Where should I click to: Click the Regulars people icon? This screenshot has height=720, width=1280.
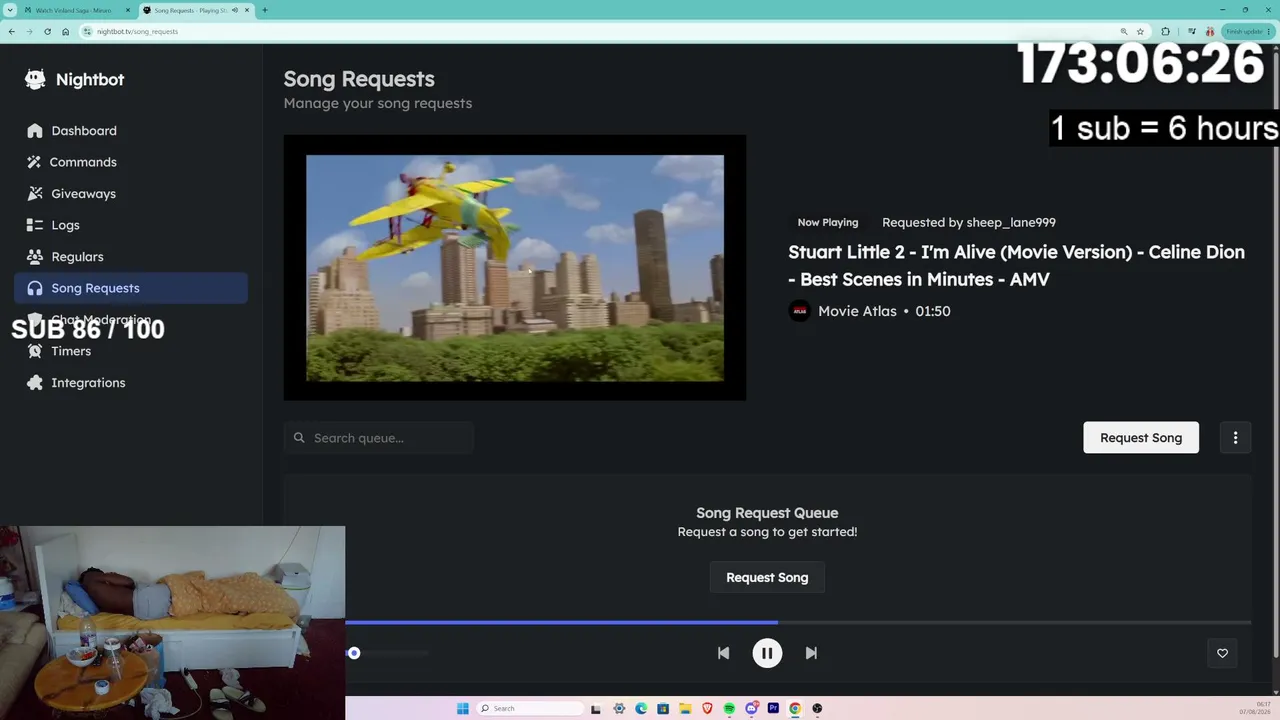point(35,256)
